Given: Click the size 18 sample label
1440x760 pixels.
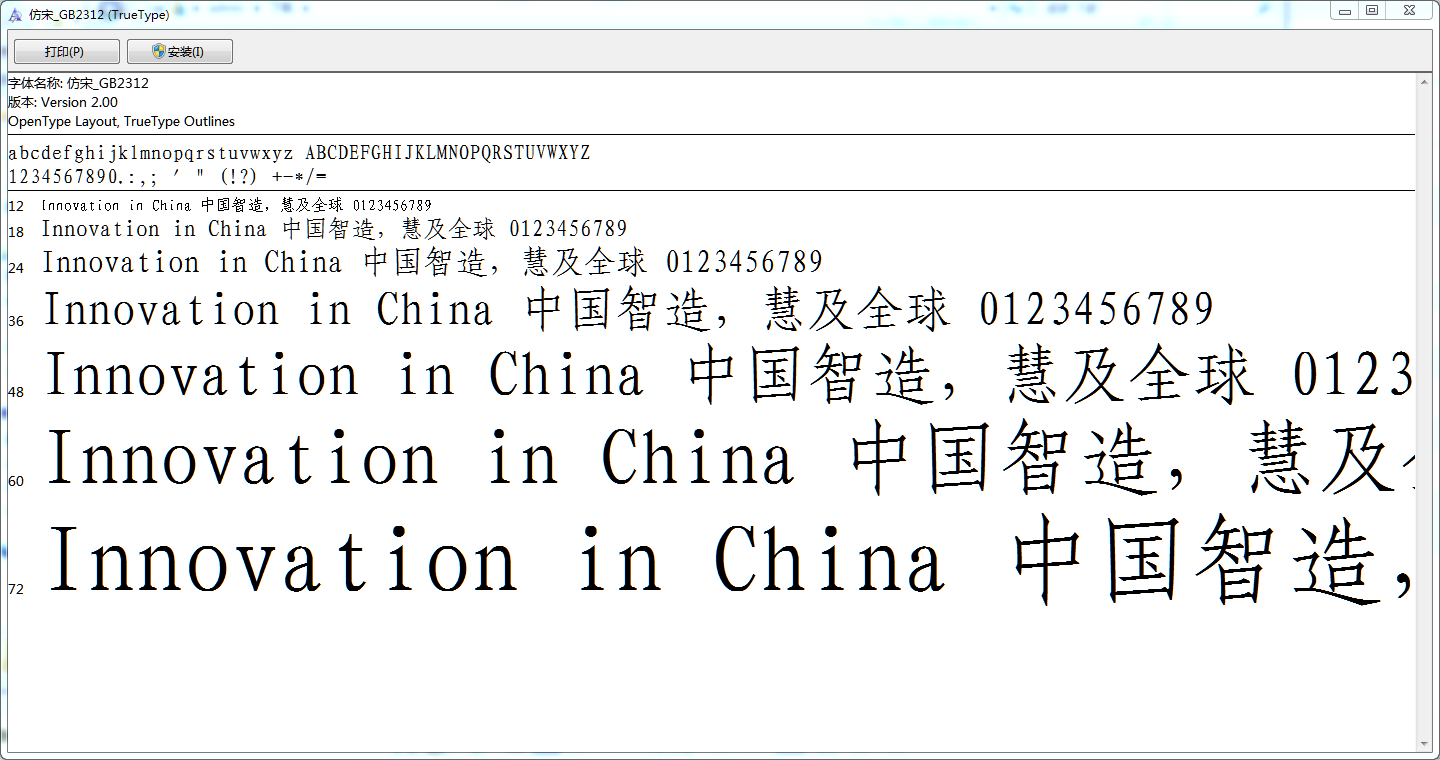Looking at the screenshot, I should pyautogui.click(x=16, y=232).
